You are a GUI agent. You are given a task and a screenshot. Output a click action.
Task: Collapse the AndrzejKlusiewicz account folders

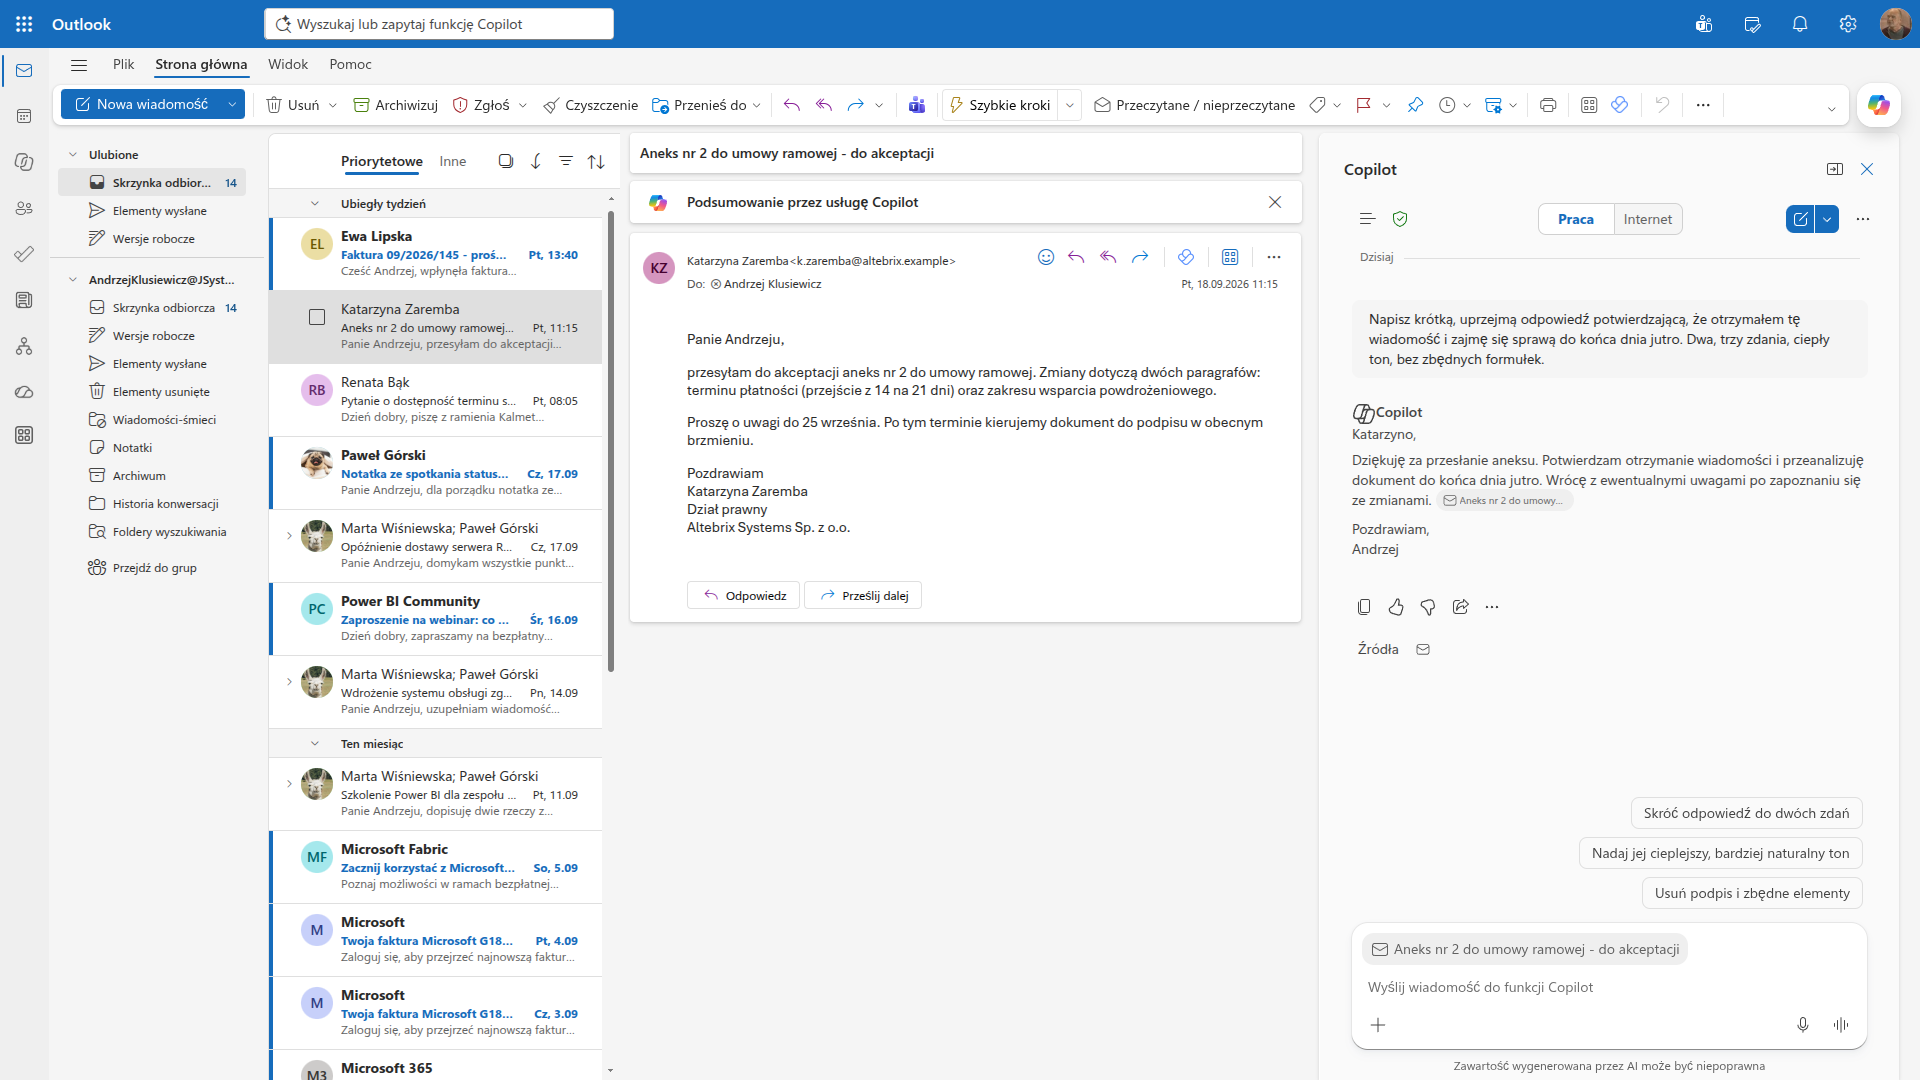pos(73,280)
